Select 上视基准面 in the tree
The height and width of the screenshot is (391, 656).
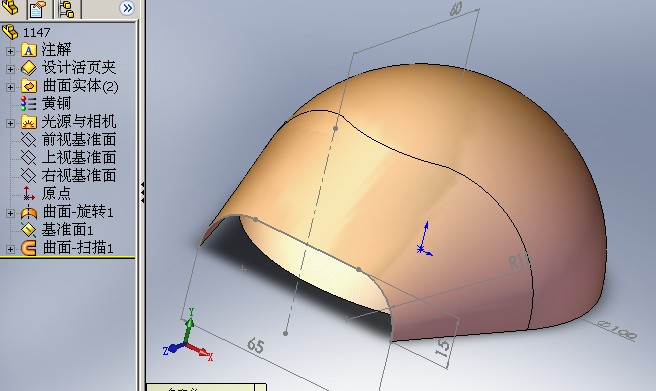79,158
